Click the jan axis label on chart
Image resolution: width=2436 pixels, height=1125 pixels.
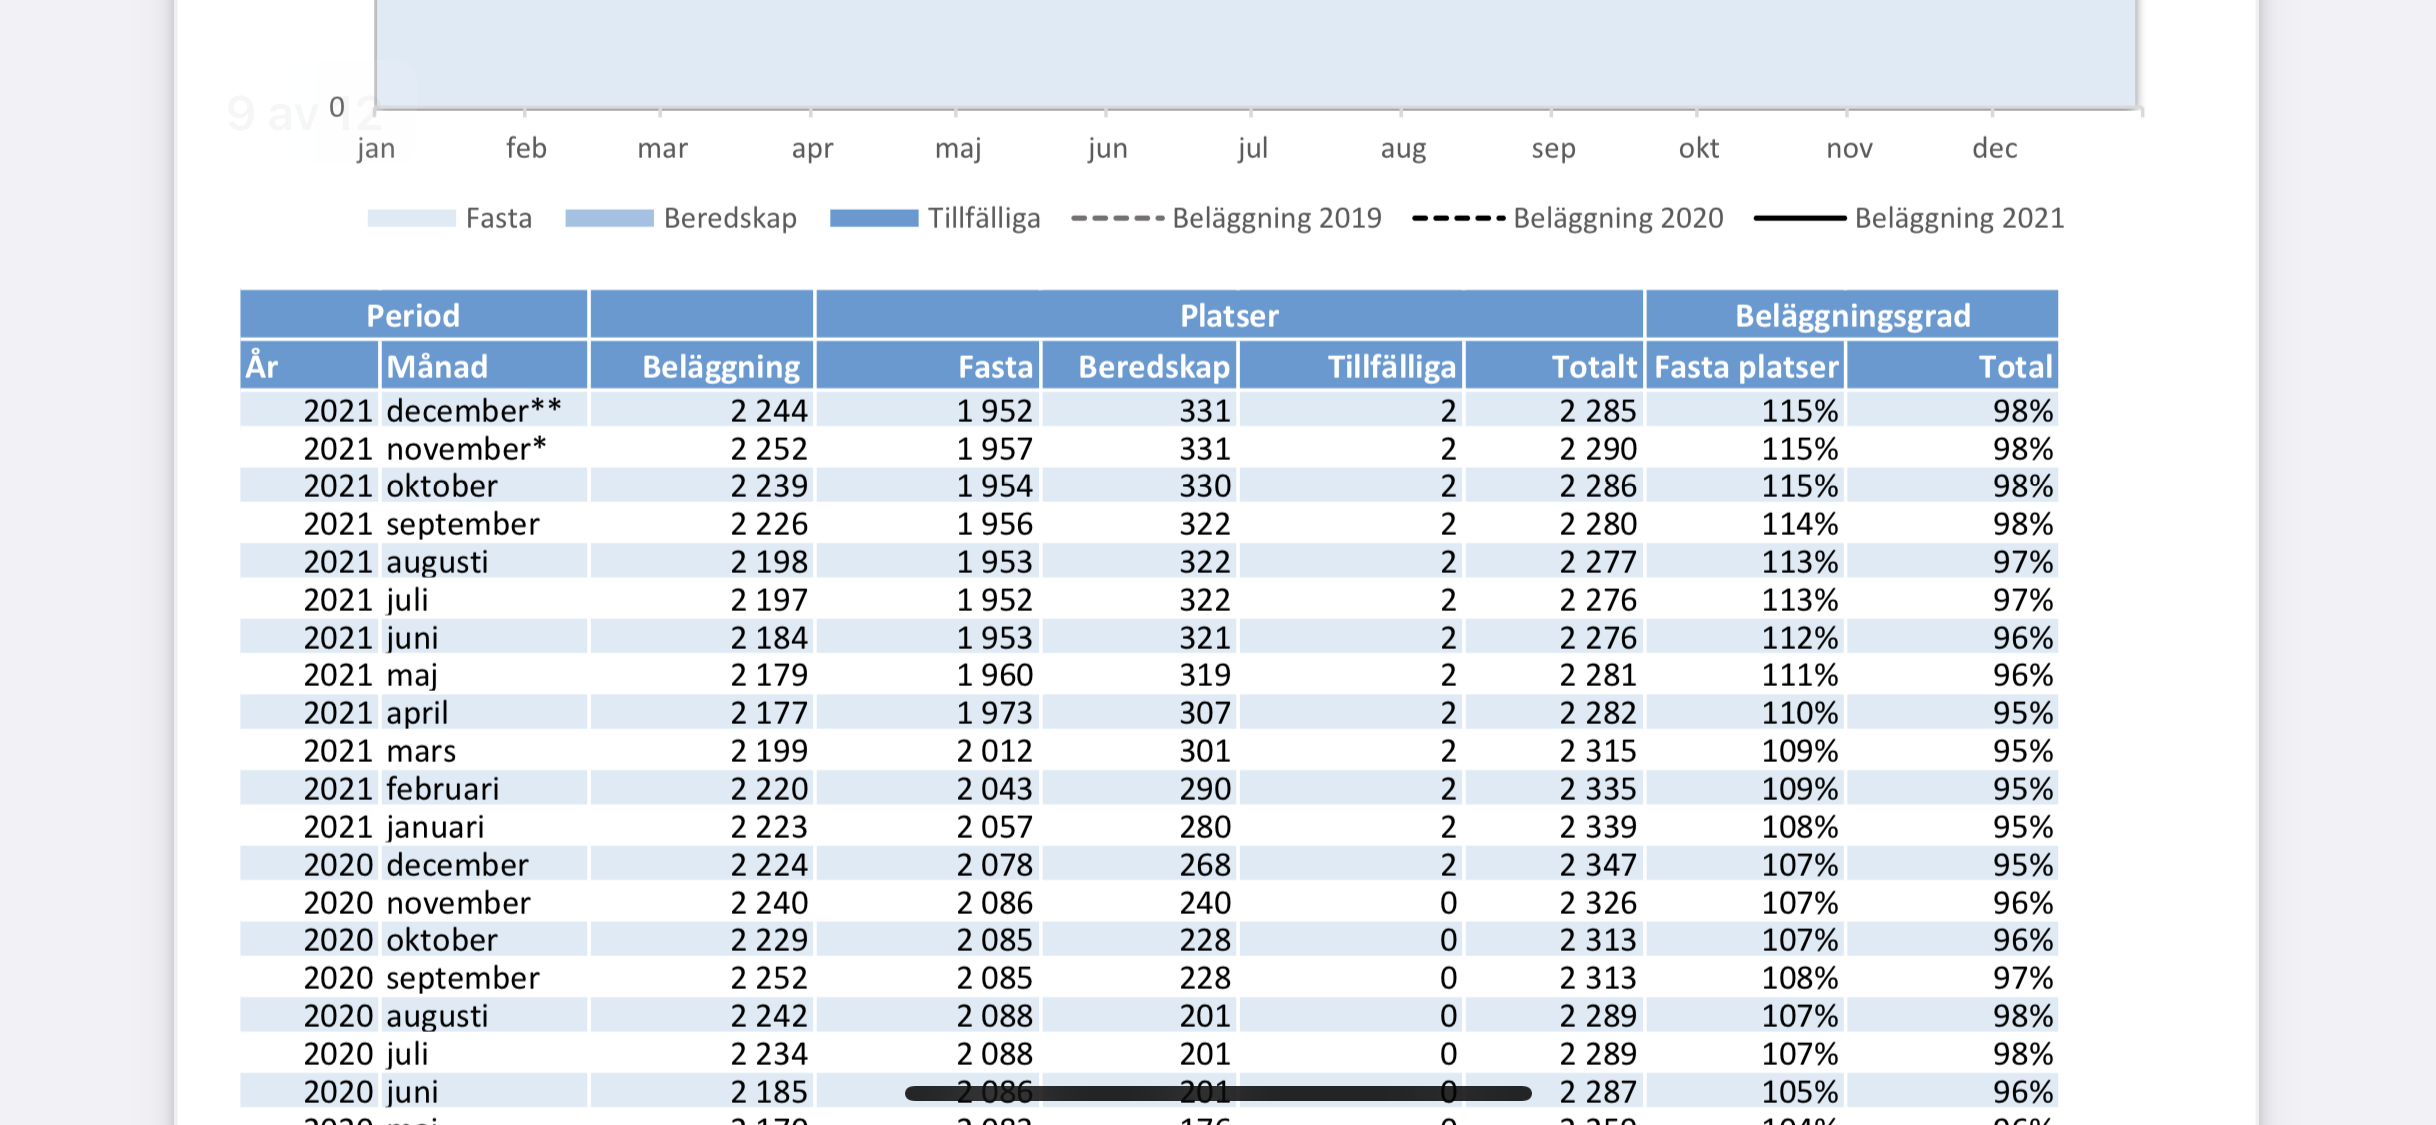coord(376,149)
